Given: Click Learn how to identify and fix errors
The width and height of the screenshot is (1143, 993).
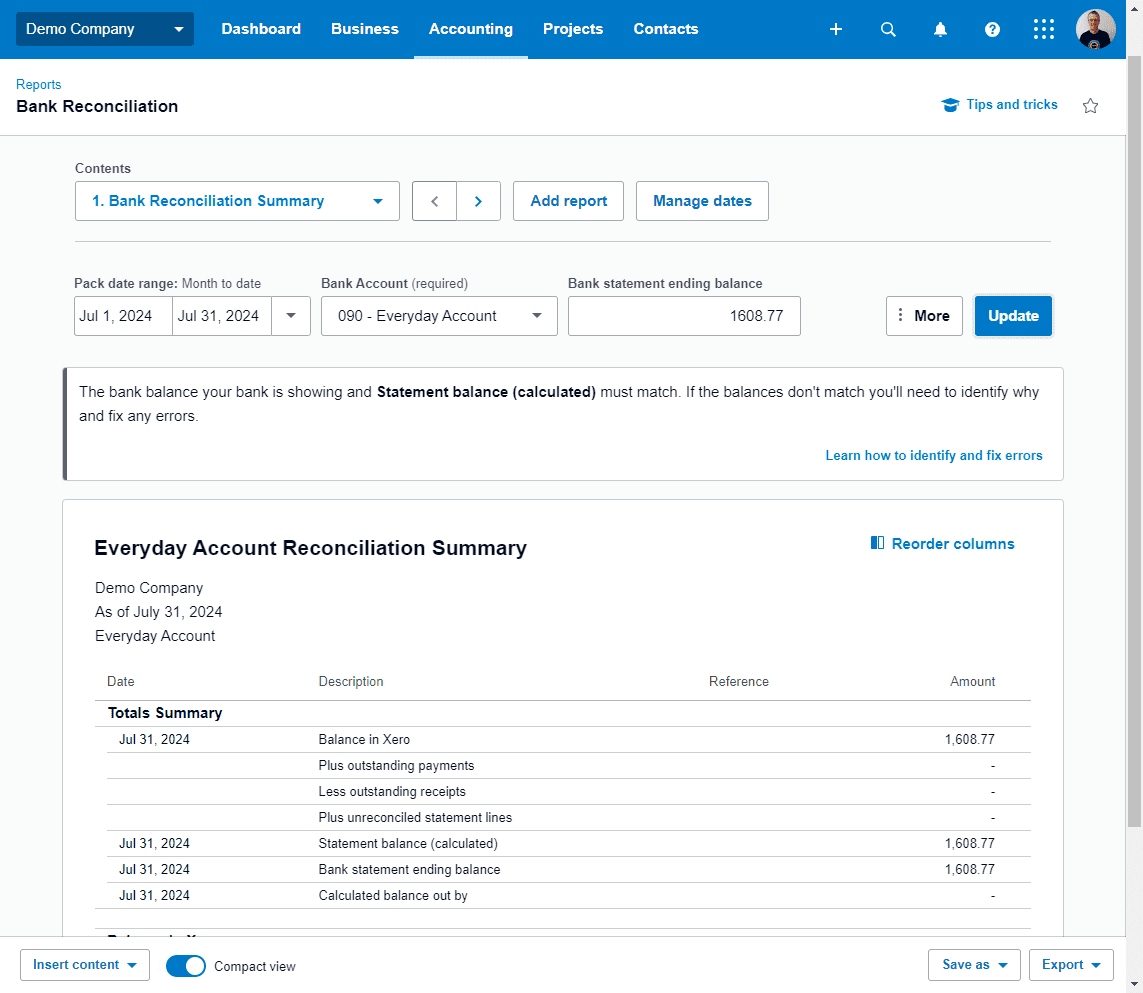Looking at the screenshot, I should 933,455.
